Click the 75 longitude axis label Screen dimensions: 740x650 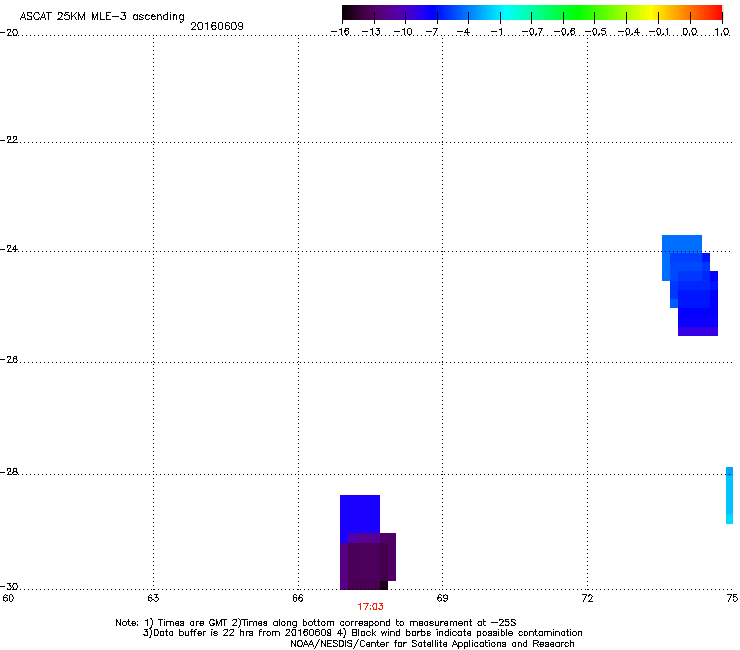coord(732,599)
